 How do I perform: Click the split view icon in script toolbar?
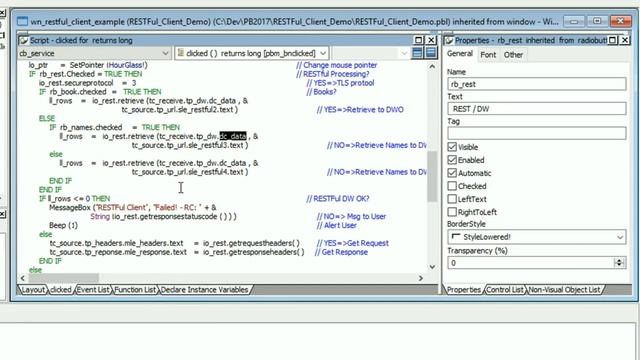[x=417, y=53]
